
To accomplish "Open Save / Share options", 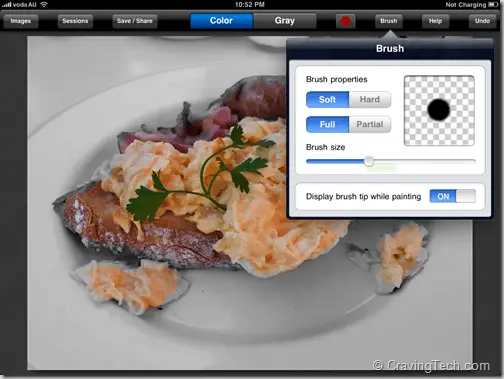I will click(x=135, y=21).
